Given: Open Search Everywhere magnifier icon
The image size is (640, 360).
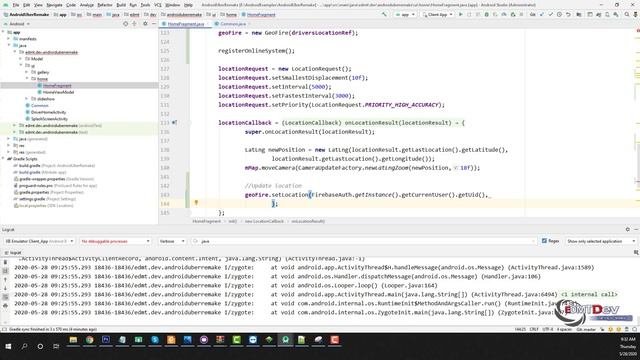Looking at the screenshot, I should pyautogui.click(x=627, y=14).
